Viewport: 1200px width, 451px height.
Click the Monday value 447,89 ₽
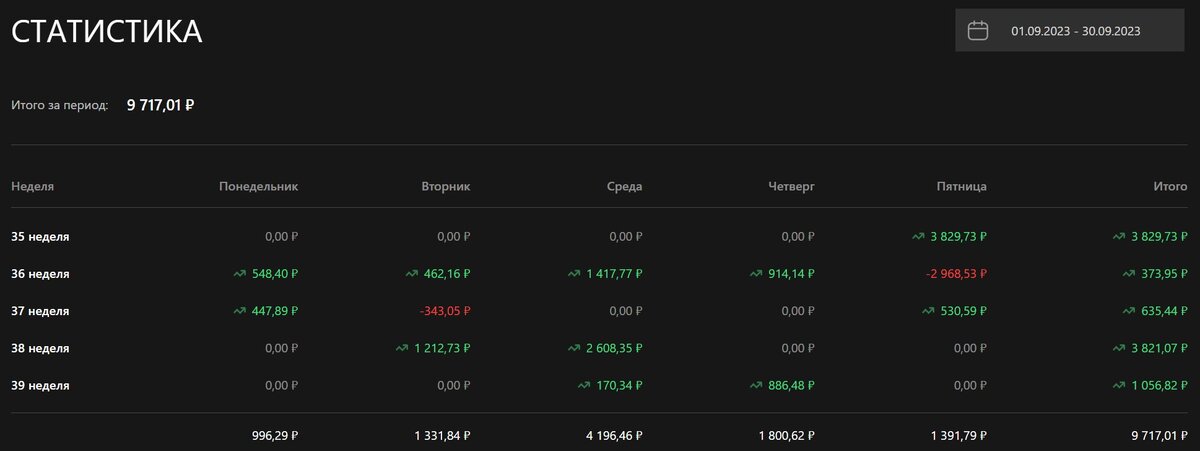coord(274,311)
